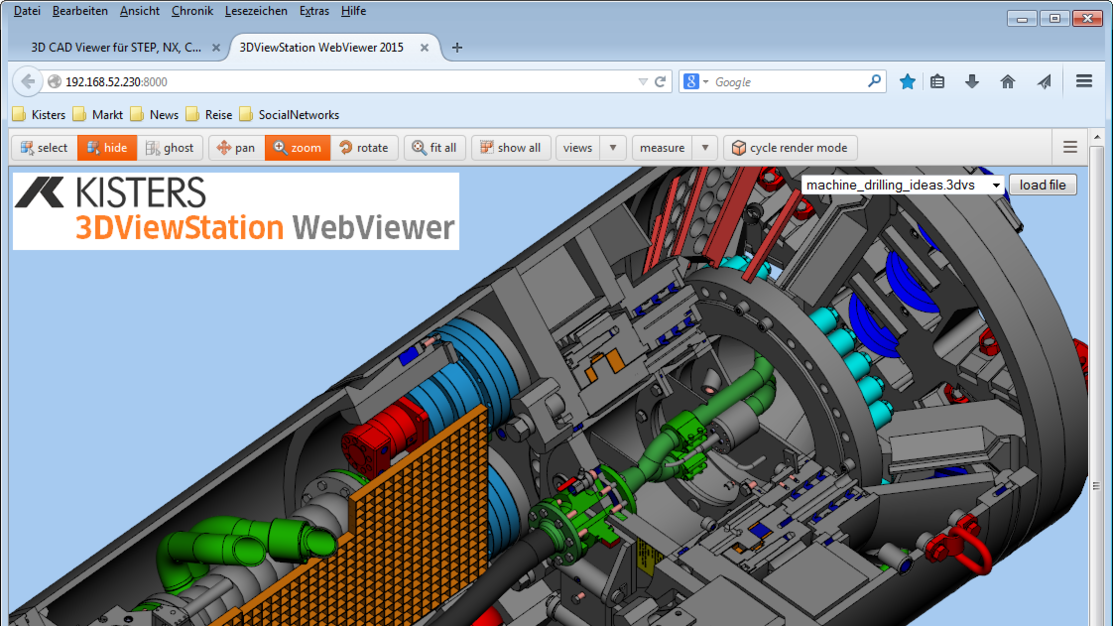The width and height of the screenshot is (1113, 626).
Task: Click the load file button
Action: coord(1043,185)
